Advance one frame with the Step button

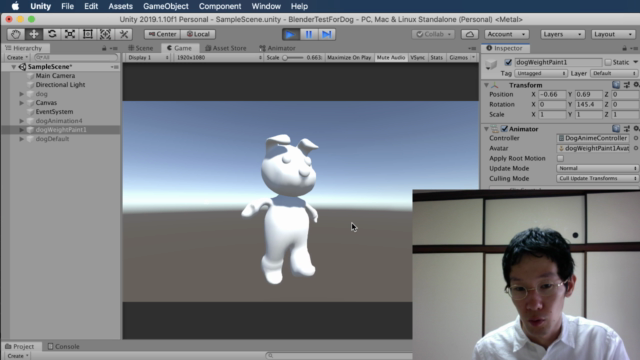pyautogui.click(x=327, y=34)
